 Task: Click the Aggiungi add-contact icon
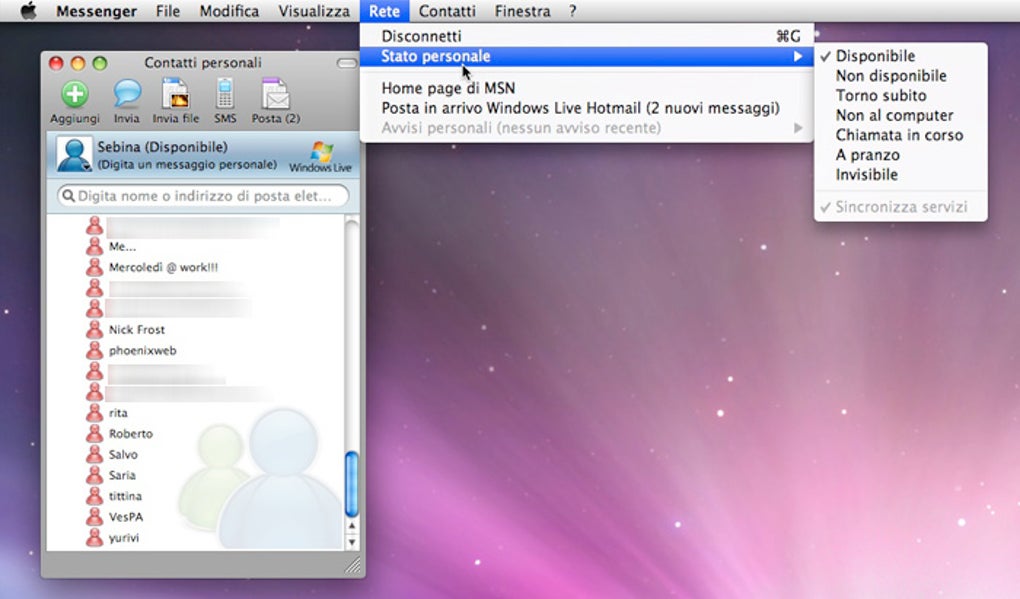(x=75, y=94)
